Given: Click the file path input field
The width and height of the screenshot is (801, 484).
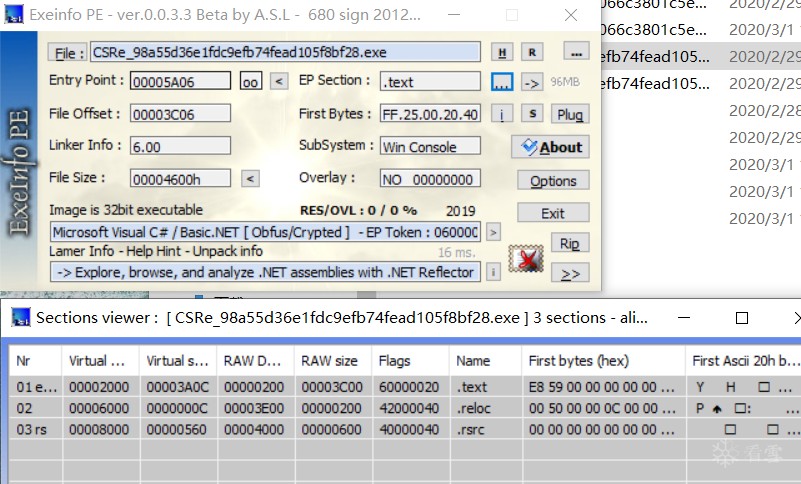Looking at the screenshot, I should click(x=286, y=52).
